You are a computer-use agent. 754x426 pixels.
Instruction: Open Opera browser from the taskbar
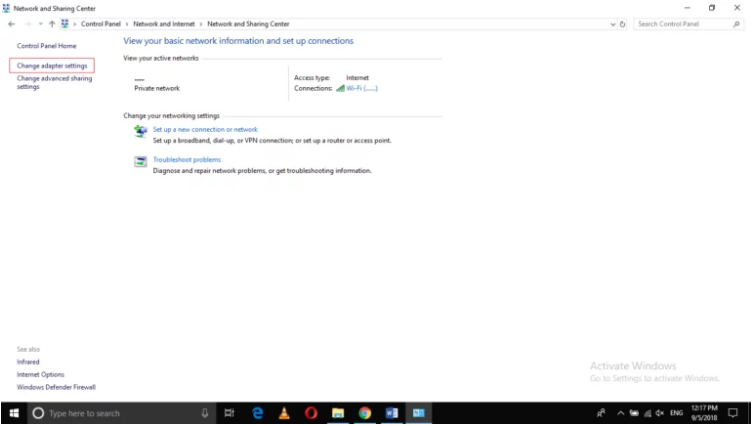(311, 413)
